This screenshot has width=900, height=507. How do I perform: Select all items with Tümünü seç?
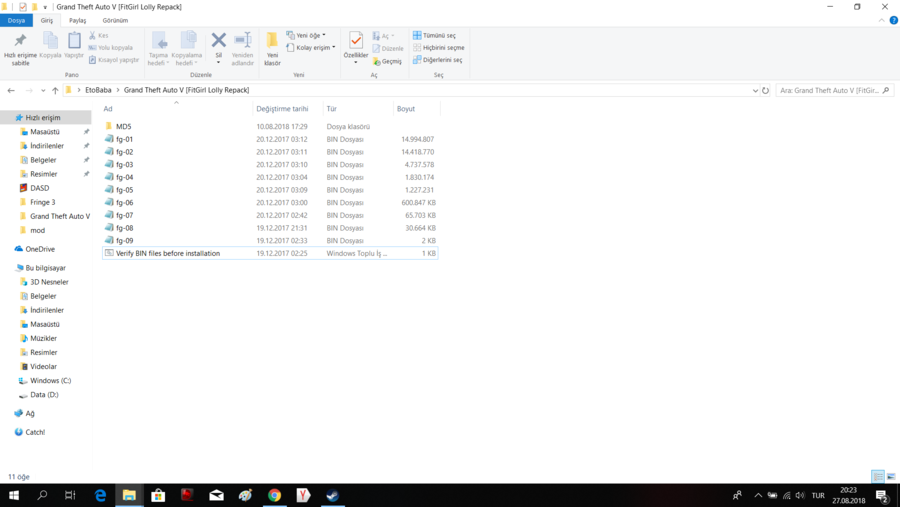point(435,35)
